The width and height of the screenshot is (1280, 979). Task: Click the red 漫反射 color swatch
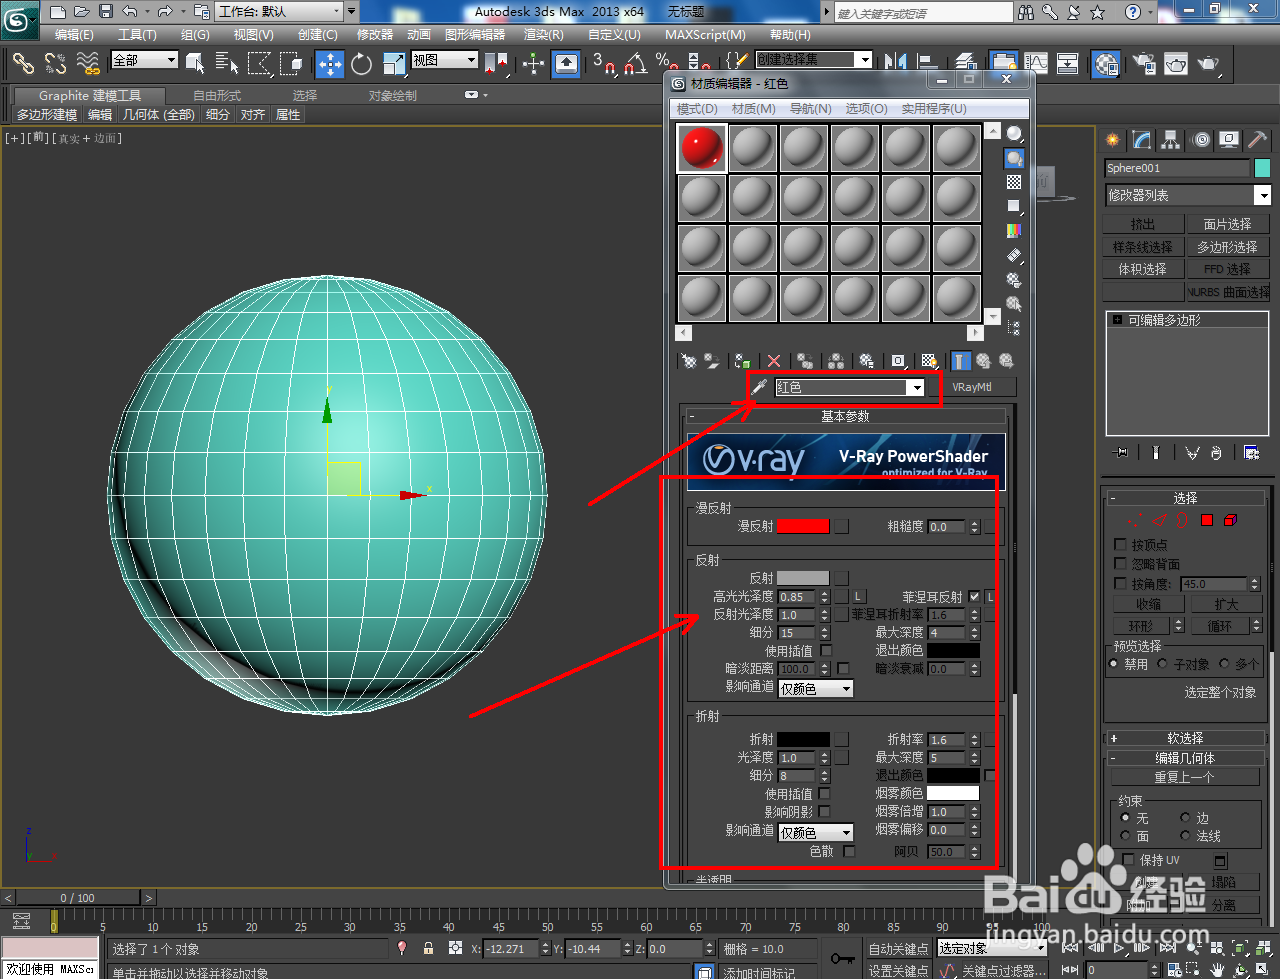(x=803, y=526)
